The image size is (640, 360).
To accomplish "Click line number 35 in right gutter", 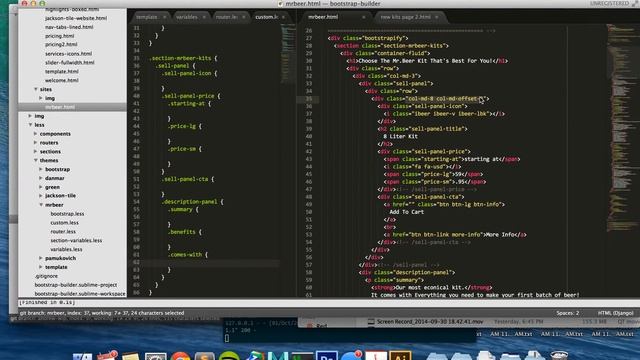I will coord(309,99).
